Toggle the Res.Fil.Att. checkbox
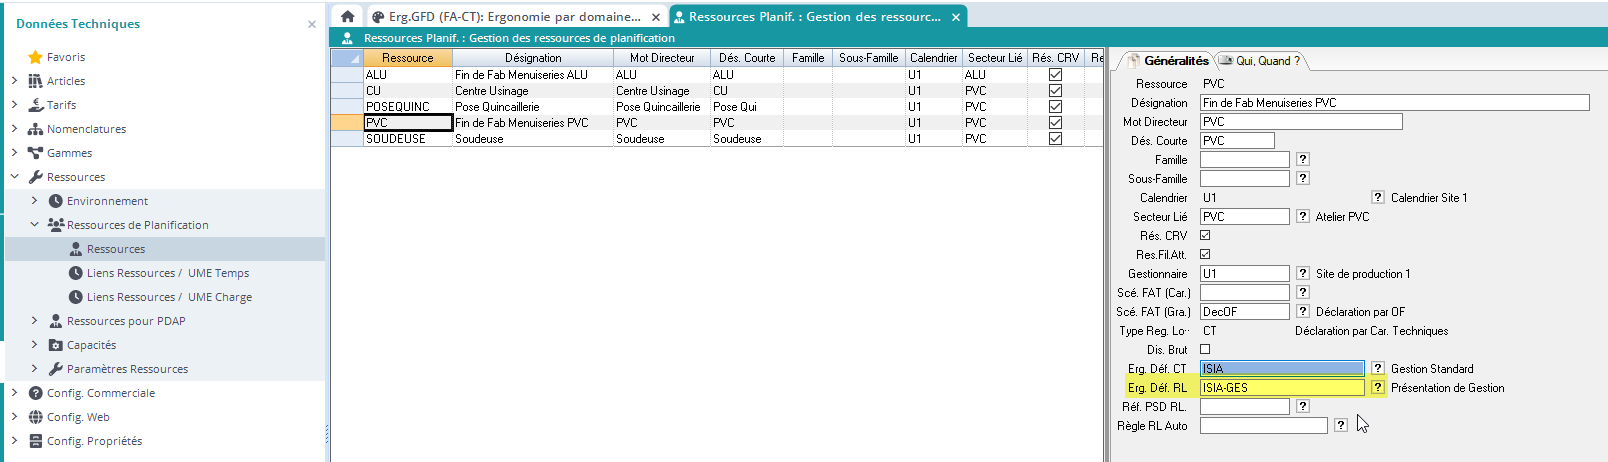 point(1205,255)
